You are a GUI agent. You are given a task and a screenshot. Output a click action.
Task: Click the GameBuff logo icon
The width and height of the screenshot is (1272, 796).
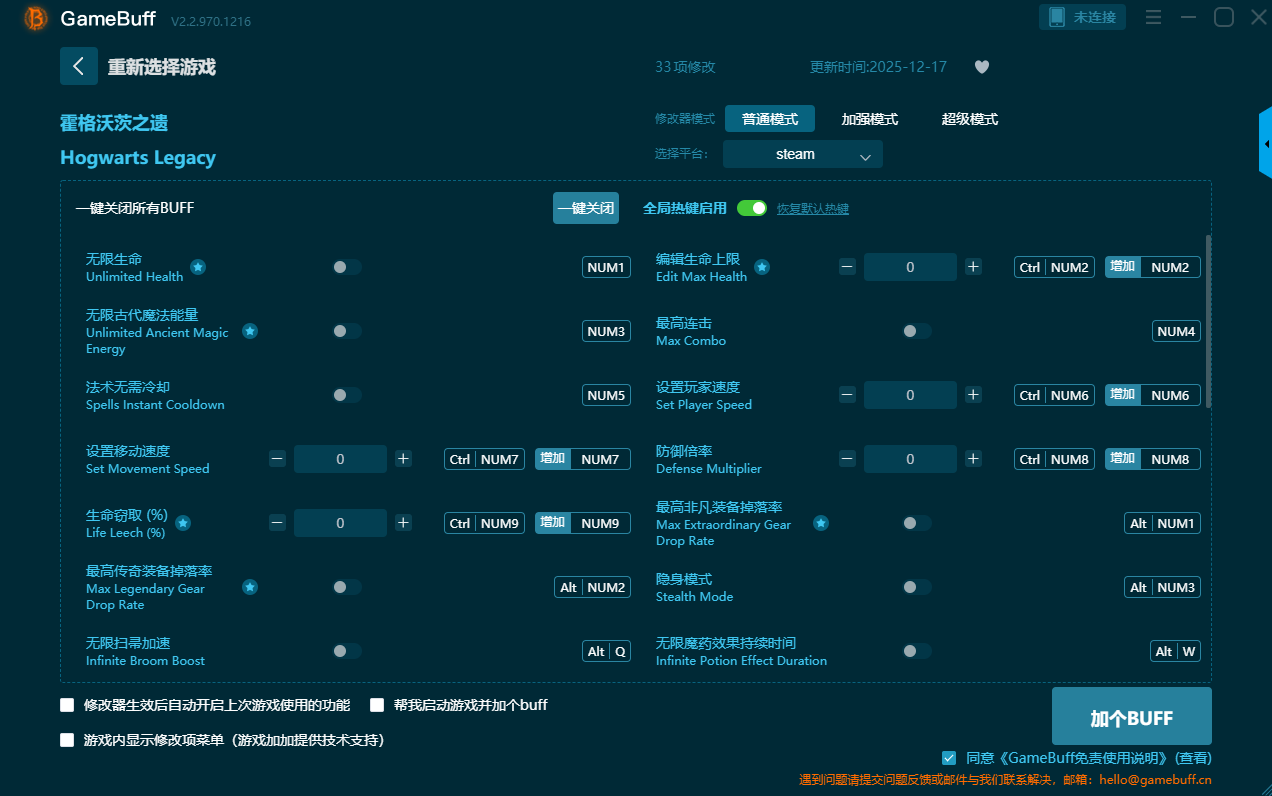point(35,18)
